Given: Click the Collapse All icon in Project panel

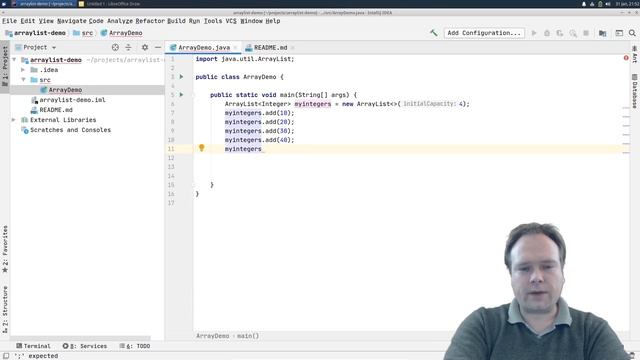Looking at the screenshot, I should [128, 47].
